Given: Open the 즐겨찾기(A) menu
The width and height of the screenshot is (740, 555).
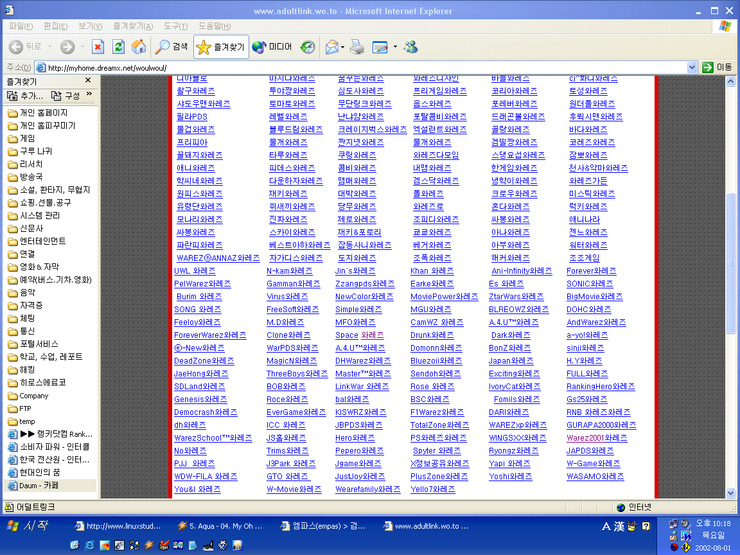Looking at the screenshot, I should coord(133,26).
